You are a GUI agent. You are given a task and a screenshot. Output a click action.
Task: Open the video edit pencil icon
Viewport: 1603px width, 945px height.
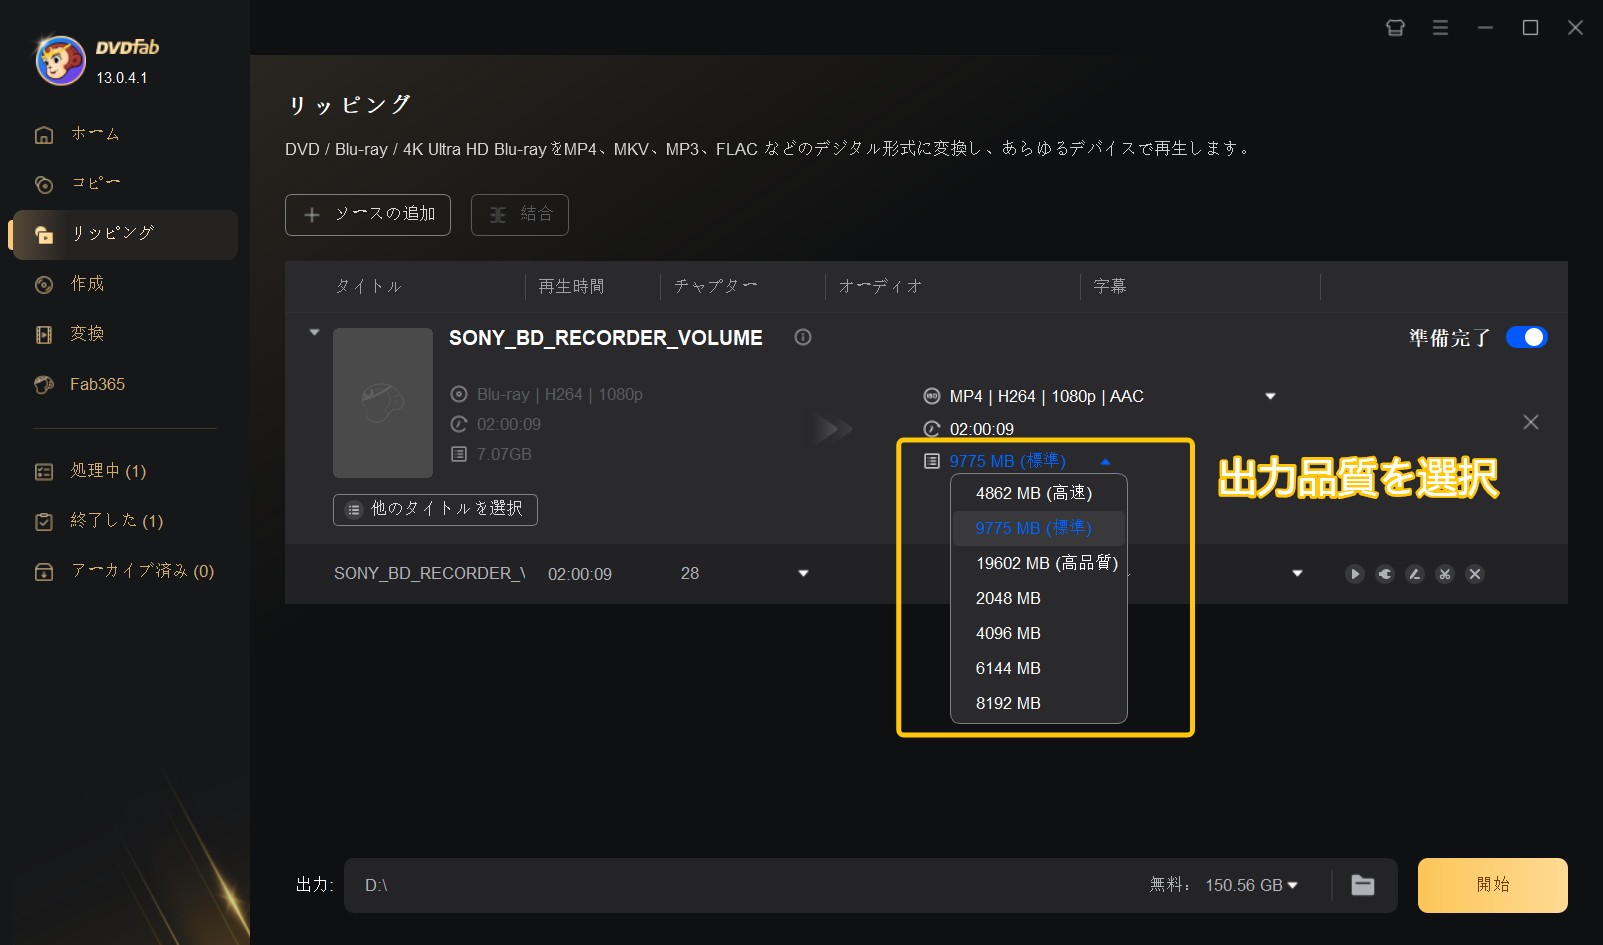(1415, 574)
